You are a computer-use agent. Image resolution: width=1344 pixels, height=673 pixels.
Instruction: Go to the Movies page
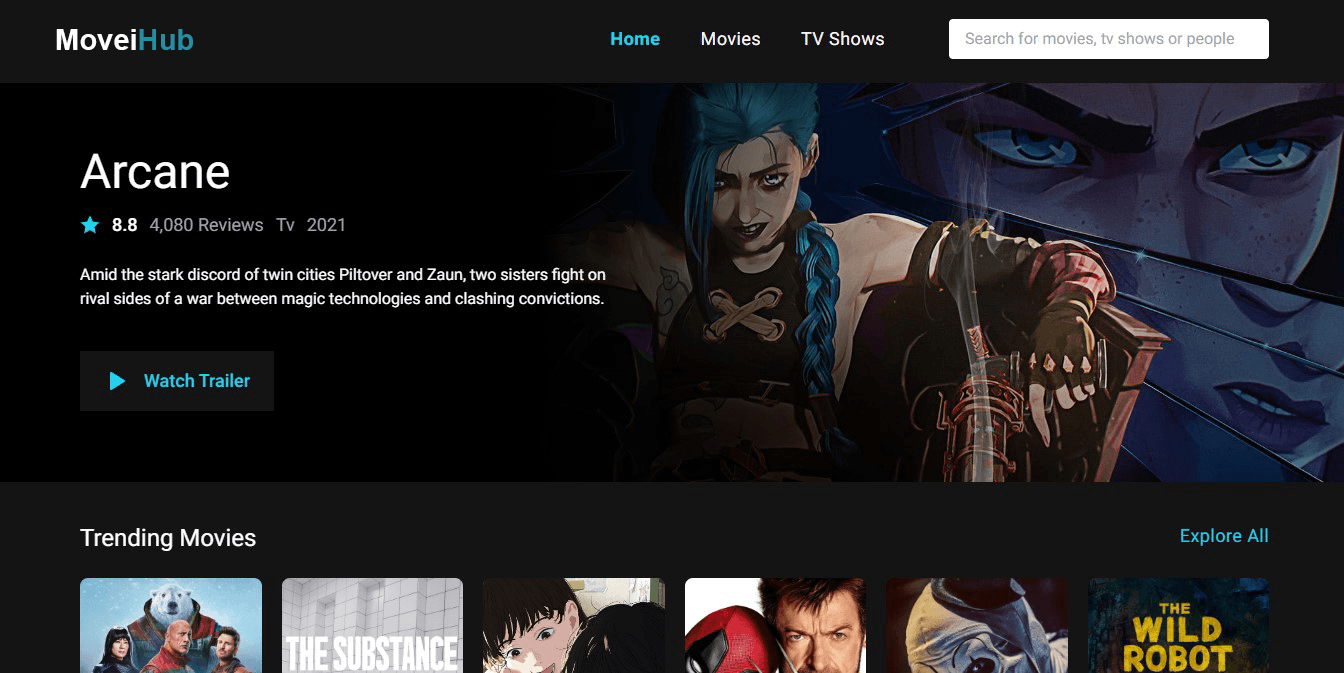(x=730, y=39)
